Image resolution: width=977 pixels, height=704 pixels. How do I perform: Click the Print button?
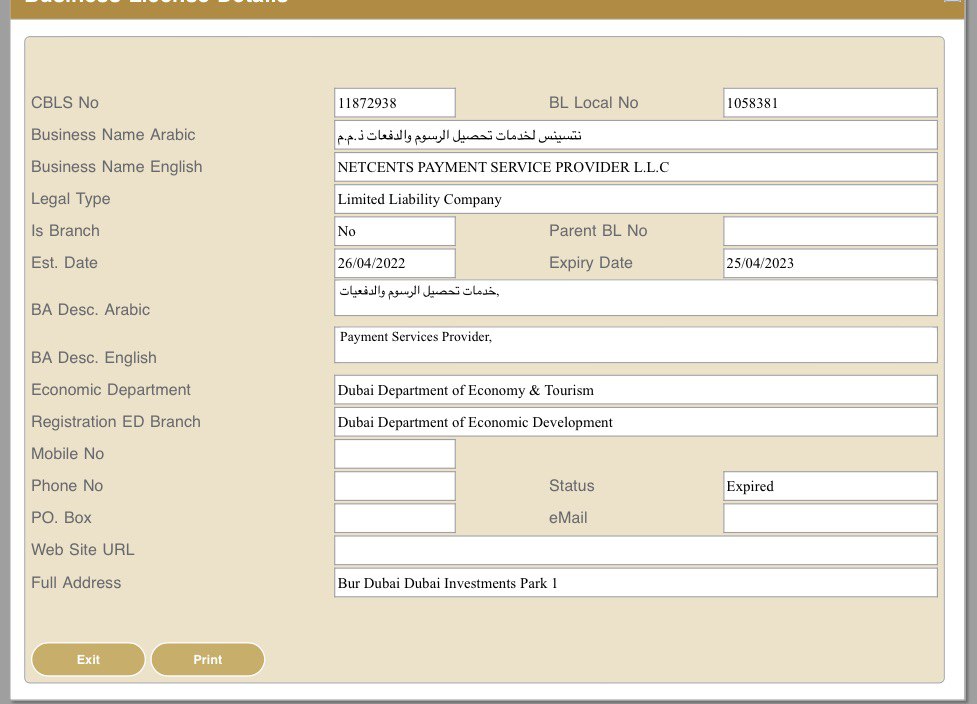pyautogui.click(x=207, y=659)
